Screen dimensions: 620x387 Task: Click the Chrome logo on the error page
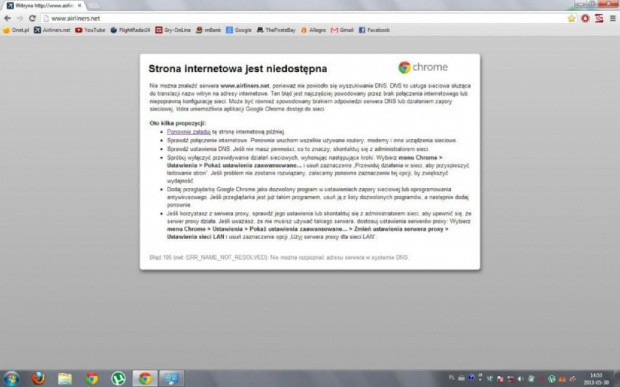coord(423,67)
